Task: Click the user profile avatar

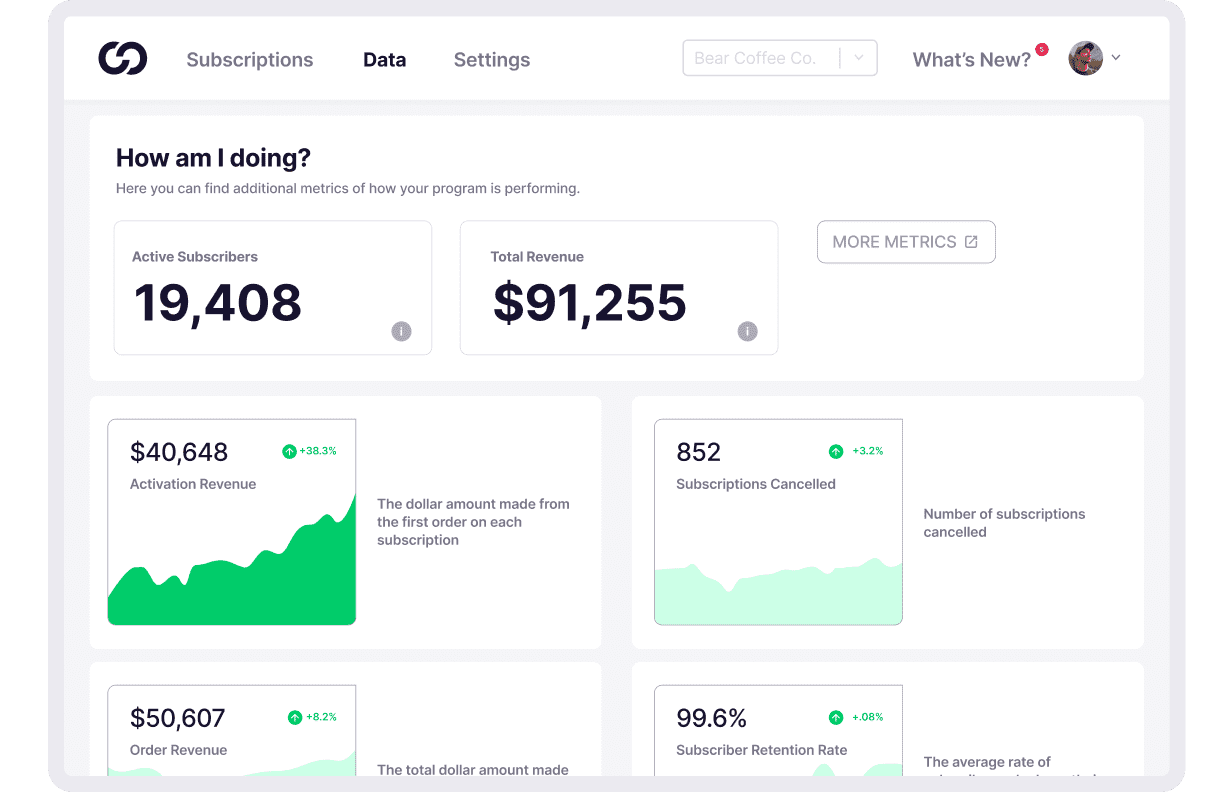Action: pyautogui.click(x=1086, y=58)
